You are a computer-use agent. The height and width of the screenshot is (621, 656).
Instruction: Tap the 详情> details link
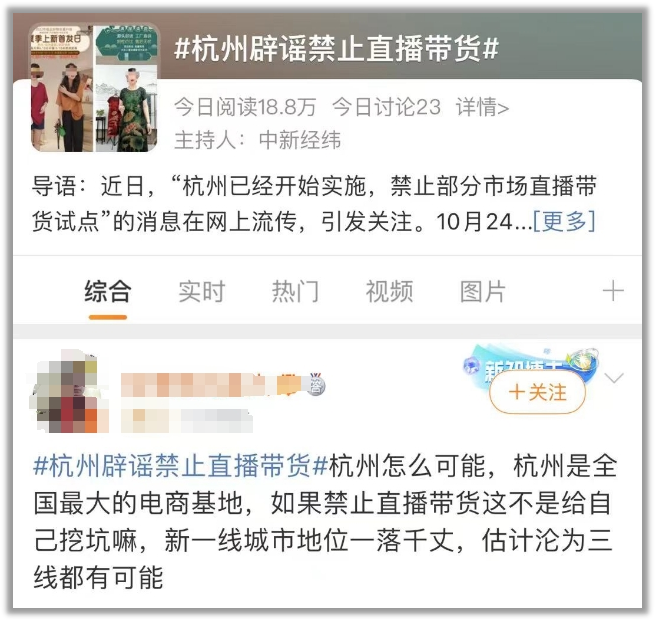point(482,107)
